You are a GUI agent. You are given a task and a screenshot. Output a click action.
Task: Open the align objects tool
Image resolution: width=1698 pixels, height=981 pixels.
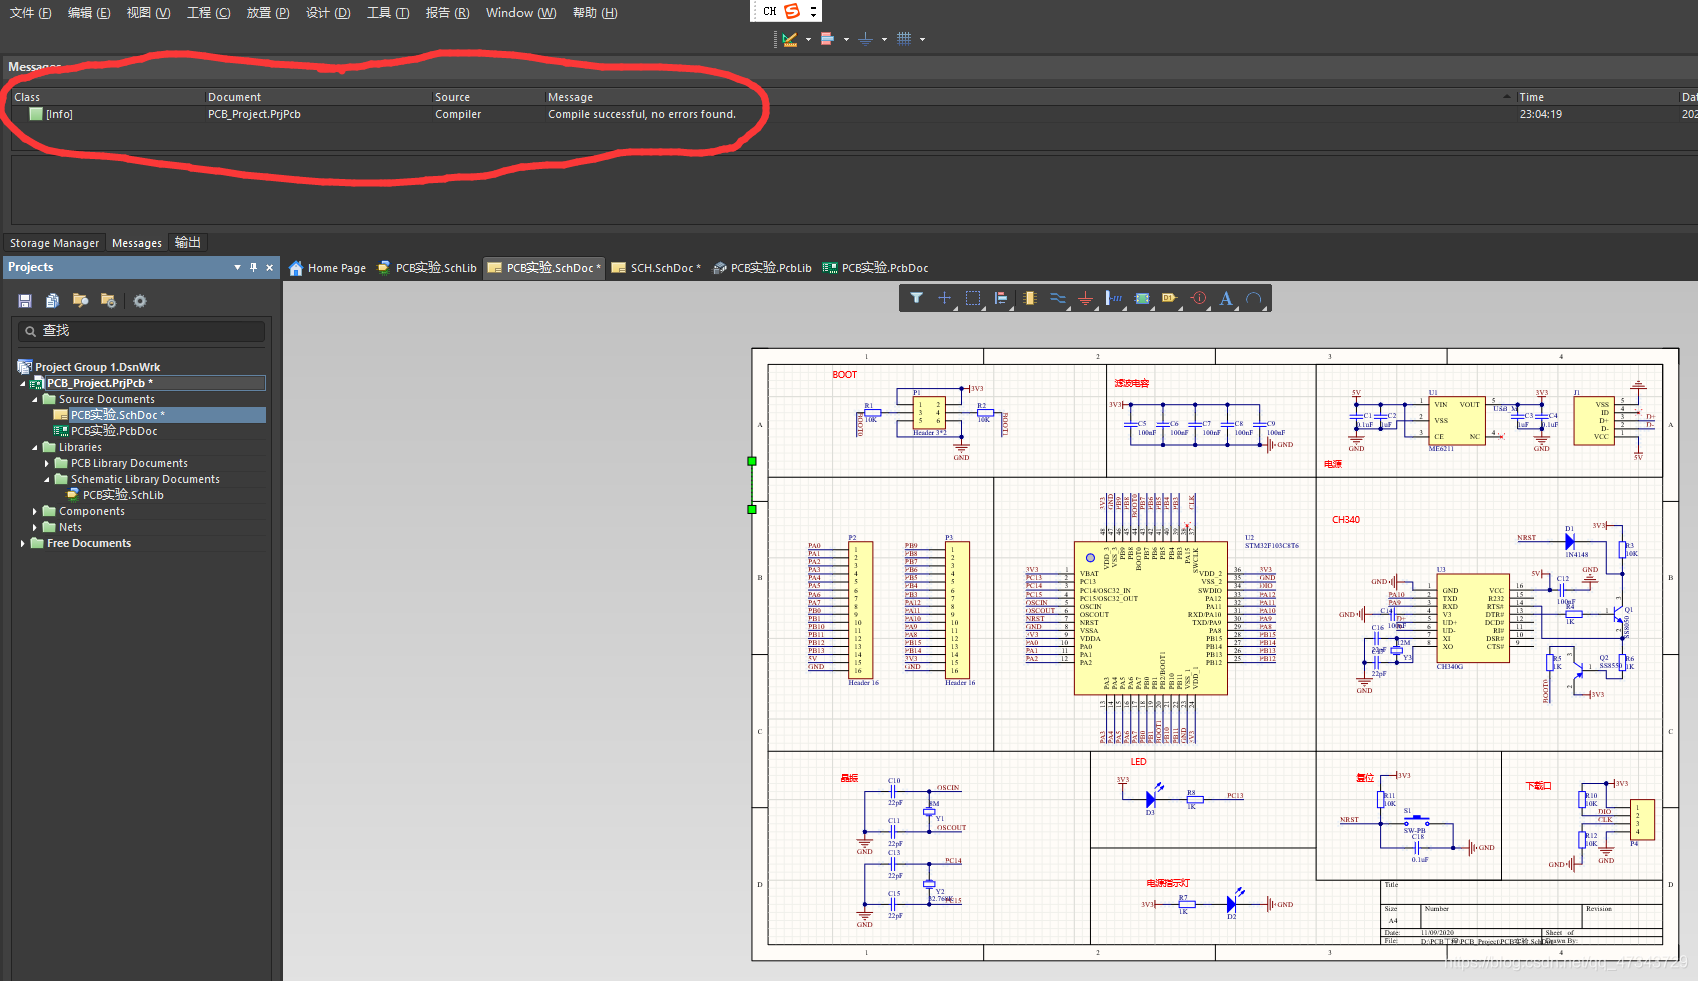click(1001, 298)
